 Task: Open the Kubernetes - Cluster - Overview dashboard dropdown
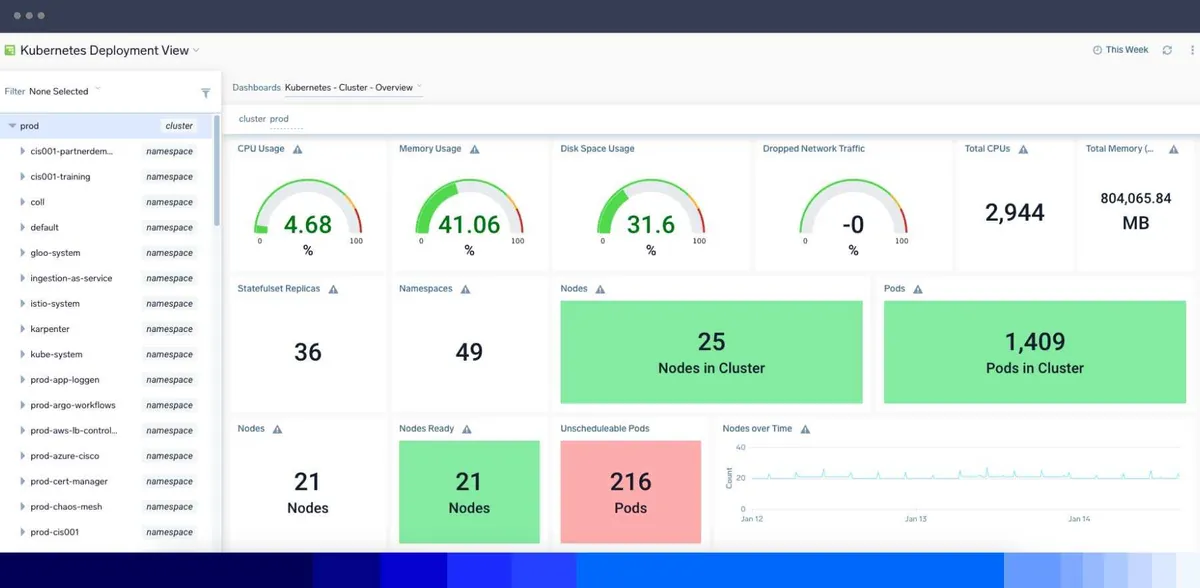point(353,88)
